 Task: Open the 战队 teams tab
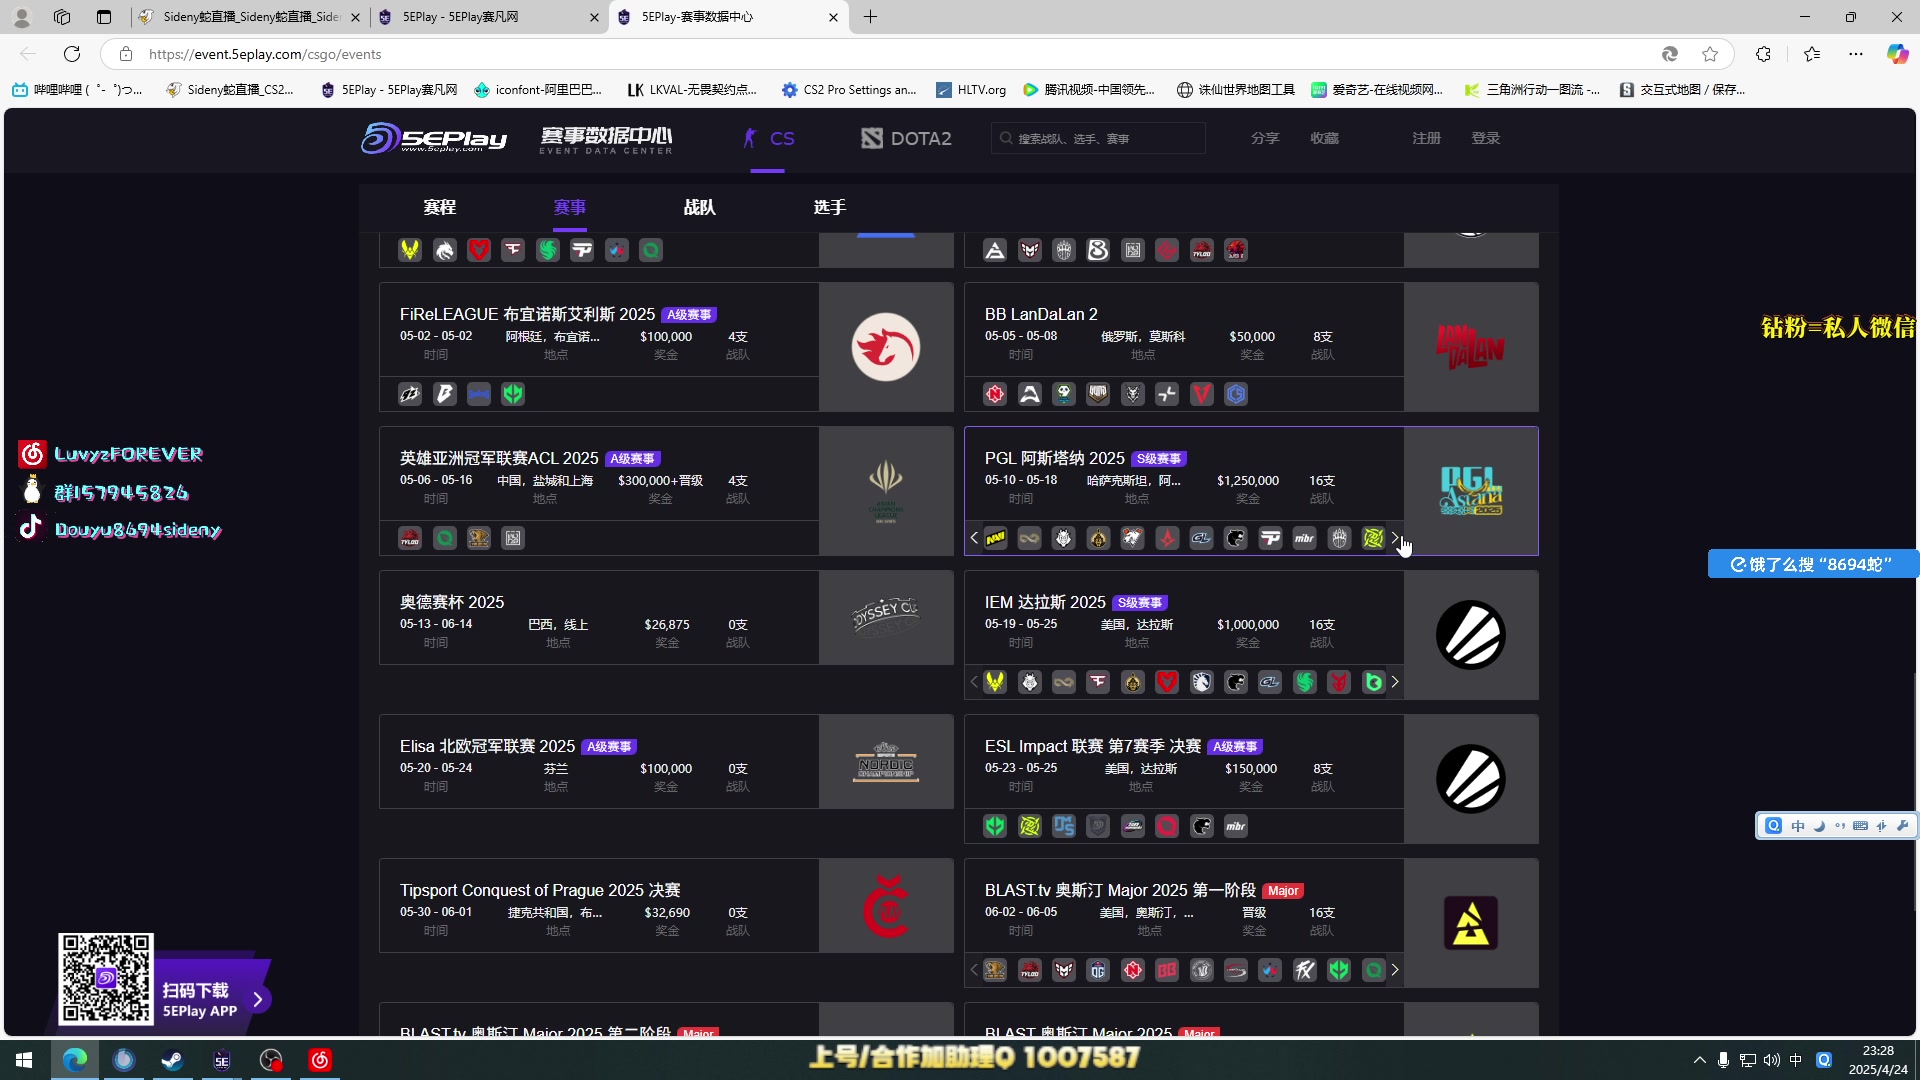(x=700, y=207)
